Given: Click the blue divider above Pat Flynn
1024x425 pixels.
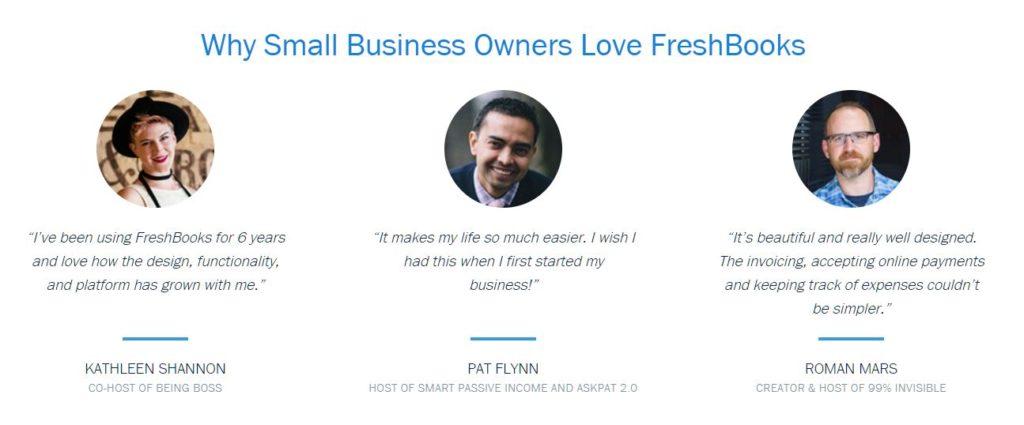Looking at the screenshot, I should pos(503,339).
